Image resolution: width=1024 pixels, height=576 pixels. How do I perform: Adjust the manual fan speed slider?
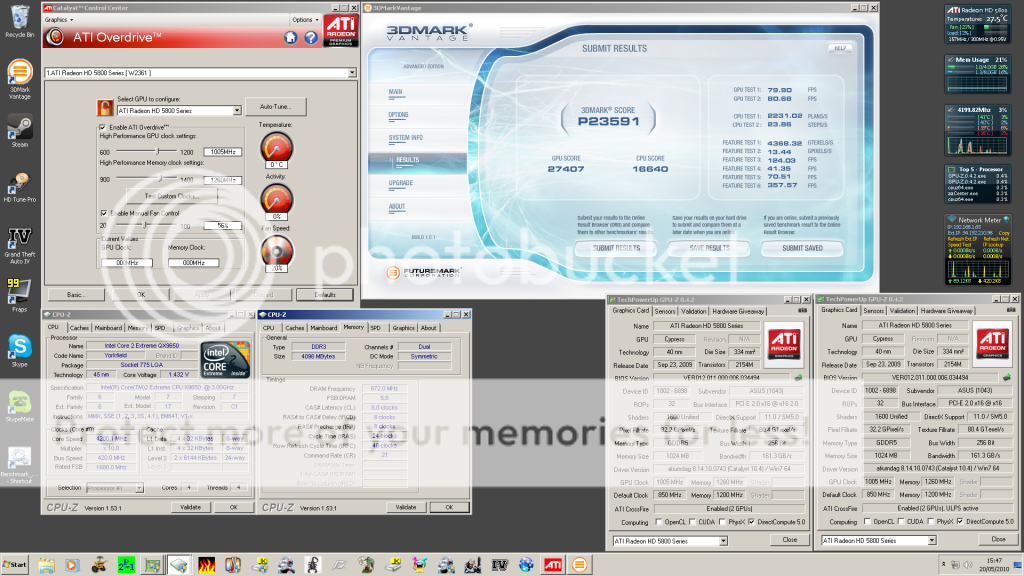(x=143, y=225)
